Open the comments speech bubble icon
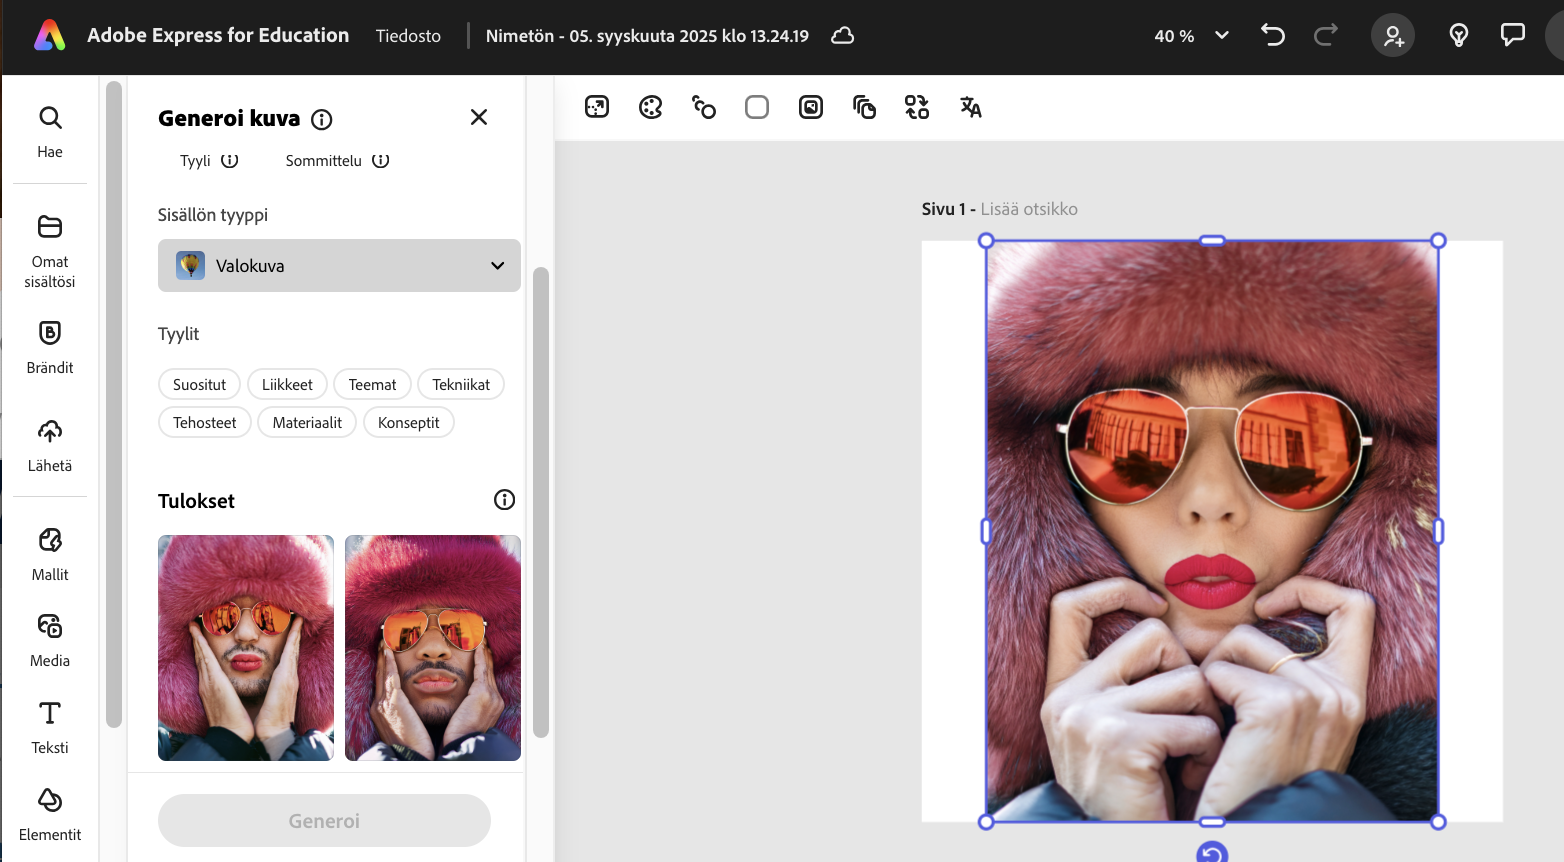Viewport: 1564px width, 862px height. pos(1512,36)
